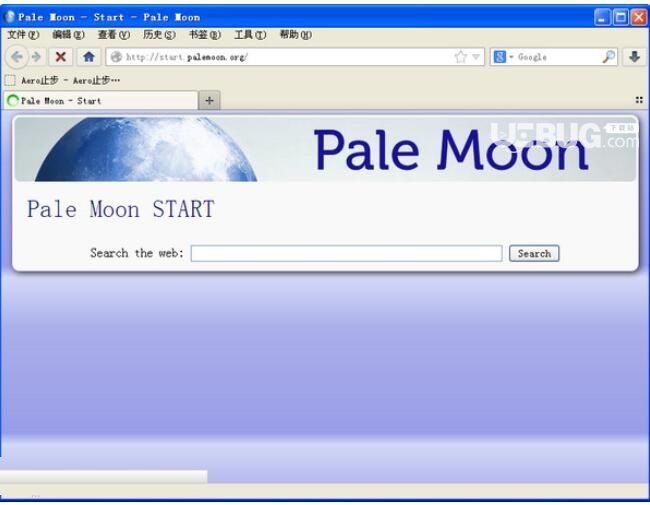Bookmark this page with the star icon
The image size is (650, 505).
click(x=461, y=57)
